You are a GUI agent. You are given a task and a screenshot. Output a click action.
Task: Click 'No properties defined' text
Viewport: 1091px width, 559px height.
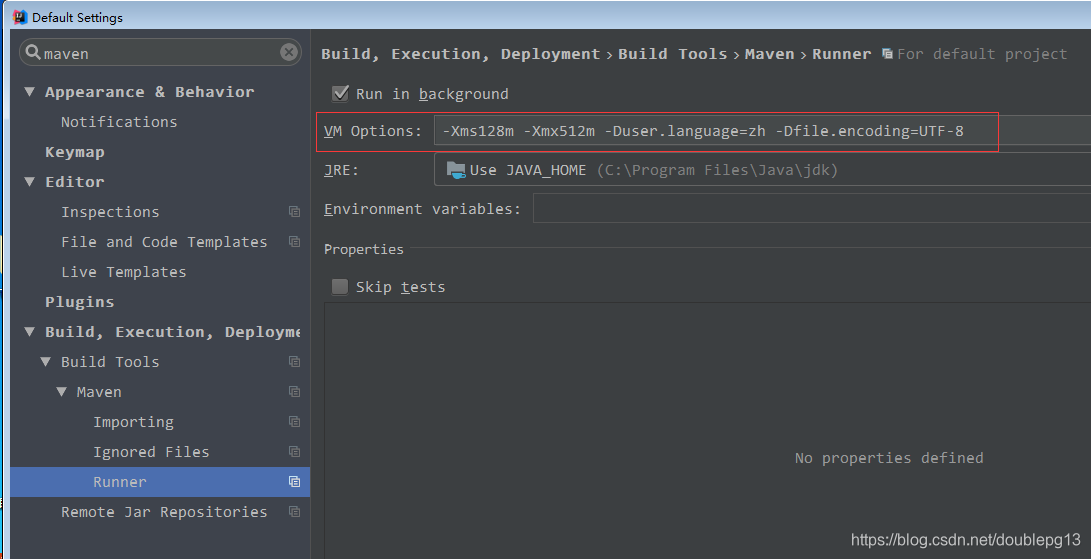point(889,458)
